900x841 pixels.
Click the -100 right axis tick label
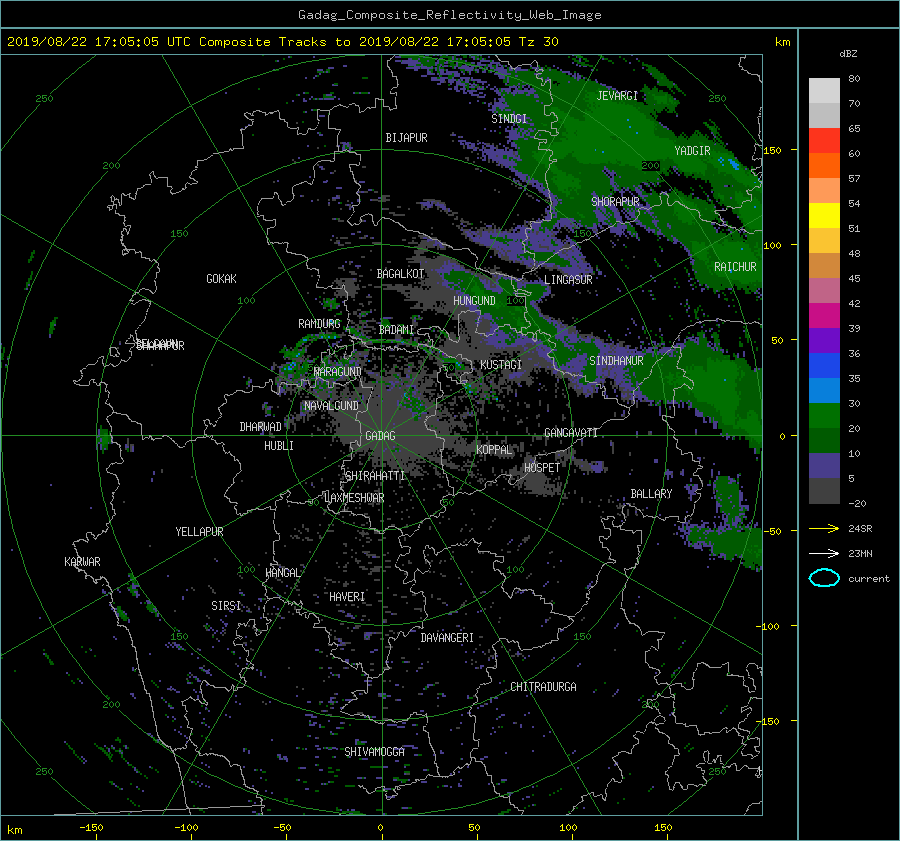[x=767, y=626]
